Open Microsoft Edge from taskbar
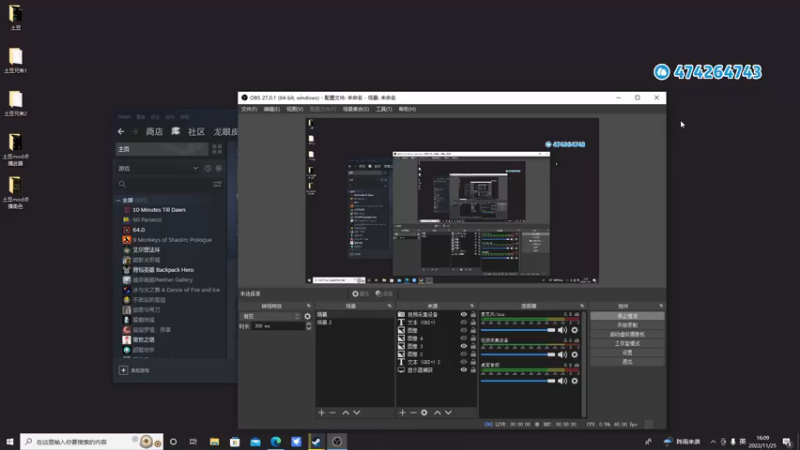 (x=276, y=441)
